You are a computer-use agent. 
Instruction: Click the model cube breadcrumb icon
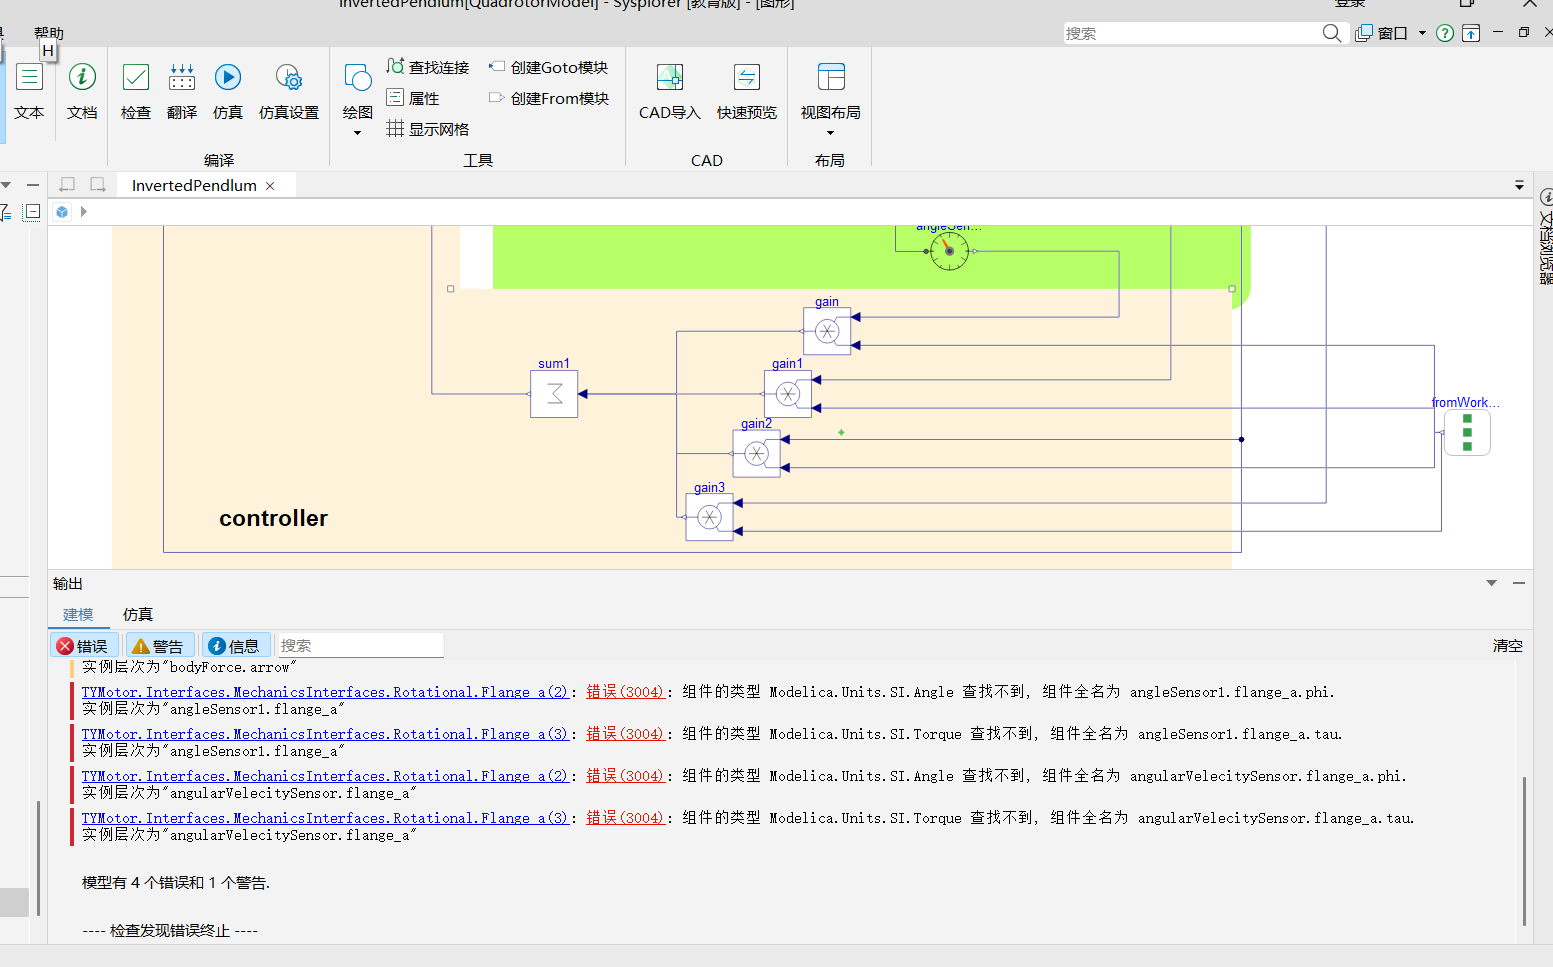click(x=62, y=212)
